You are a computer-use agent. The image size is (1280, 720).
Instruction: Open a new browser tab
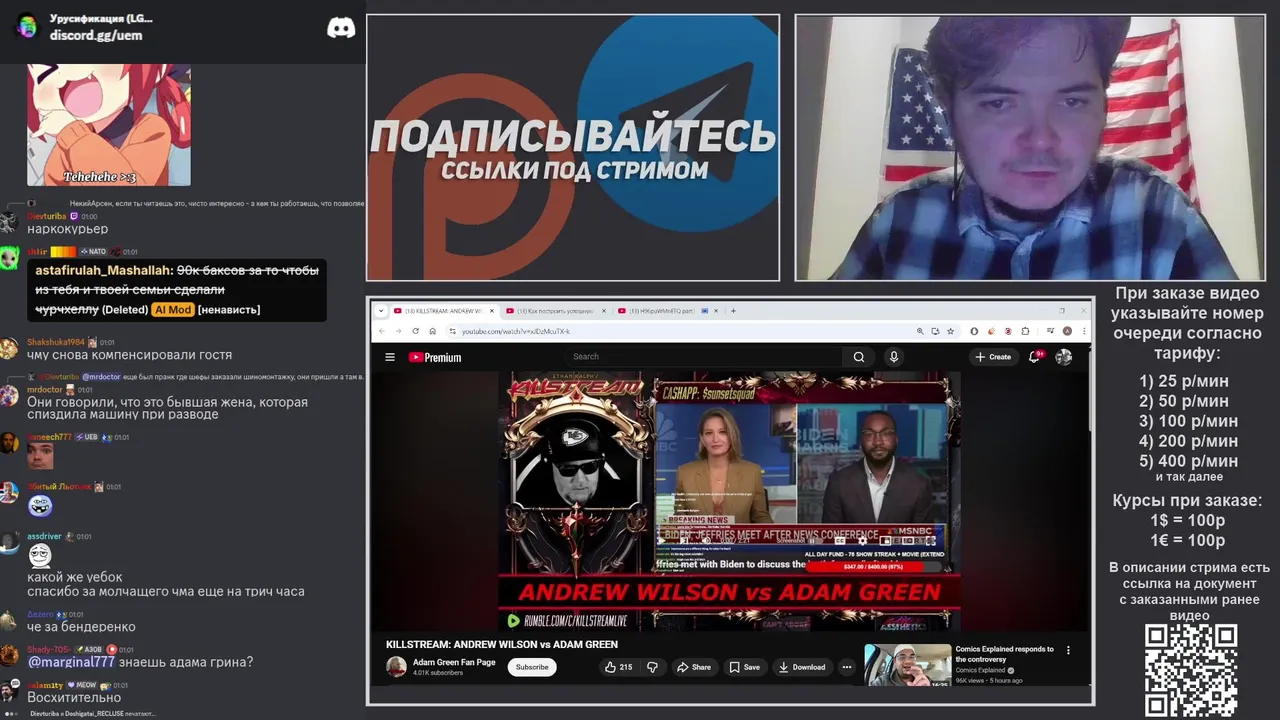point(733,311)
